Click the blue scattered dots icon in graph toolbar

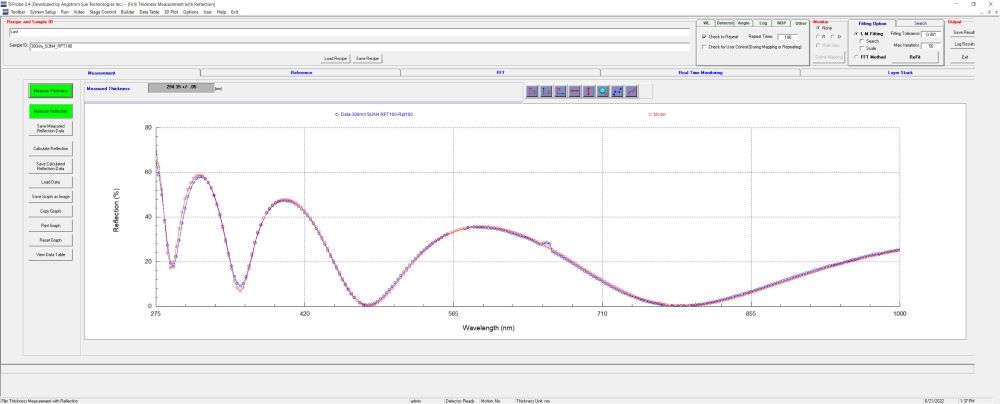click(x=617, y=91)
